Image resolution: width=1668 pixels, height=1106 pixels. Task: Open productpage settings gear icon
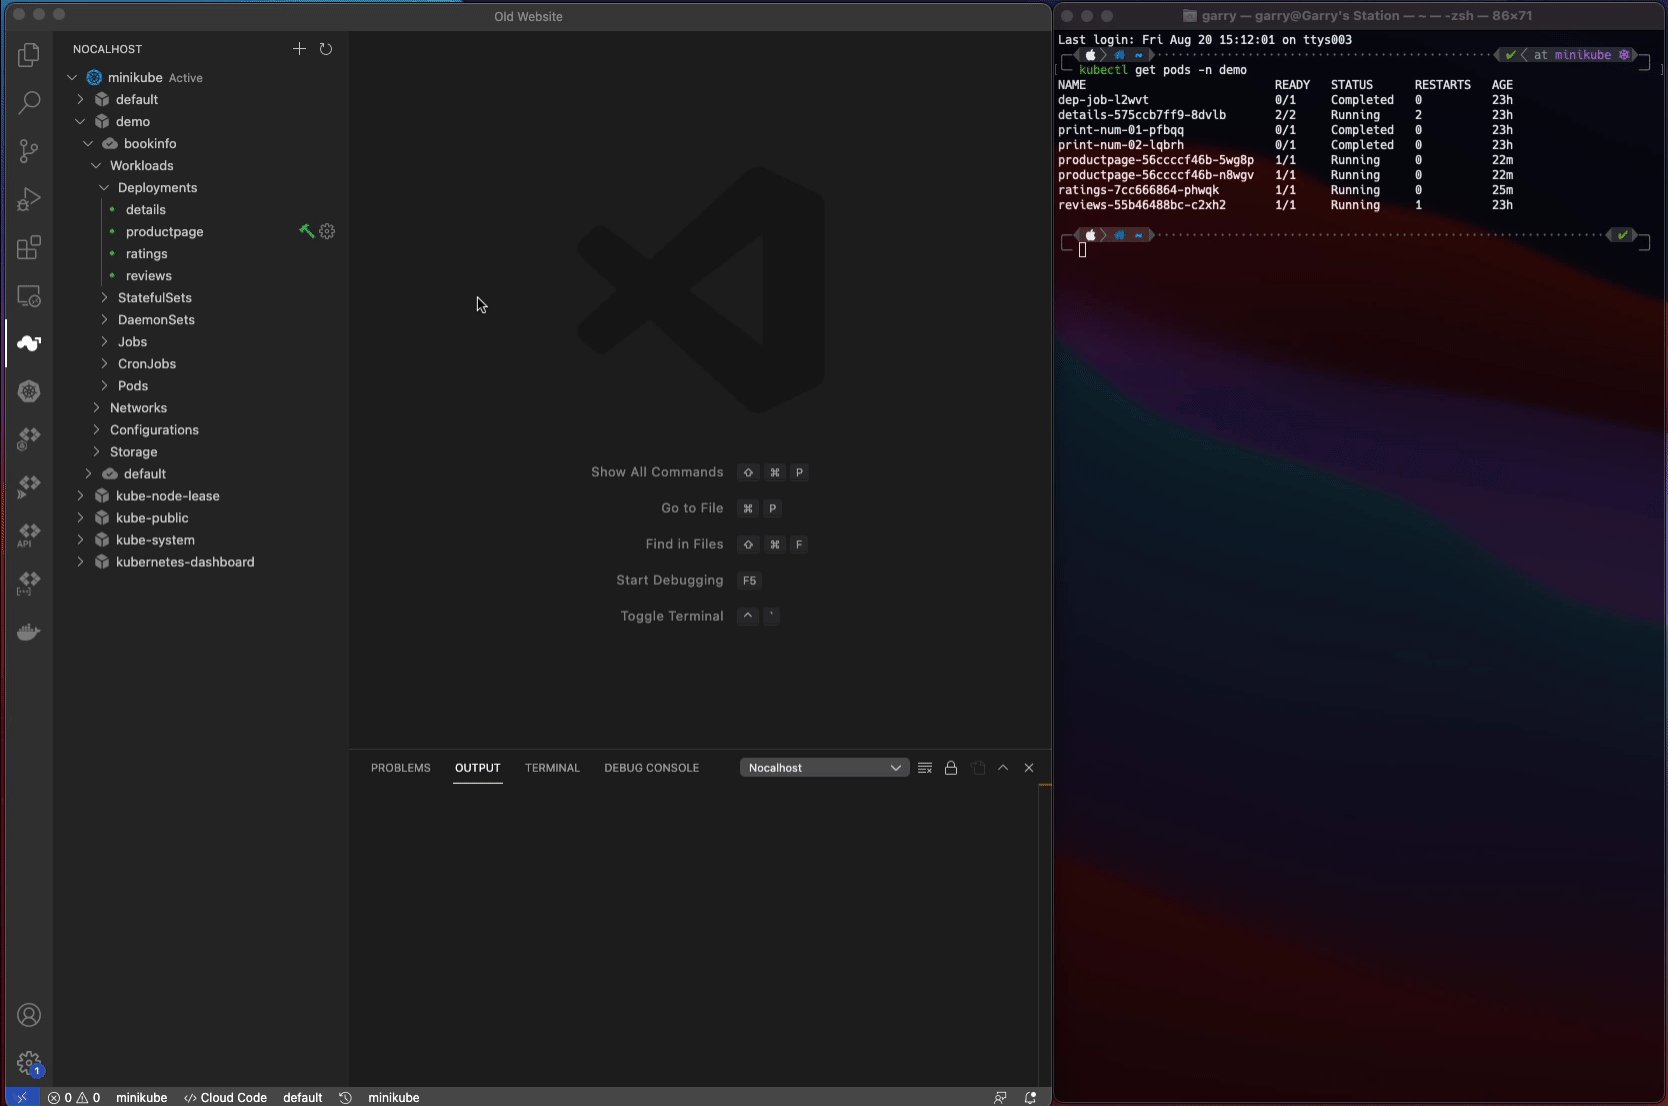click(327, 231)
